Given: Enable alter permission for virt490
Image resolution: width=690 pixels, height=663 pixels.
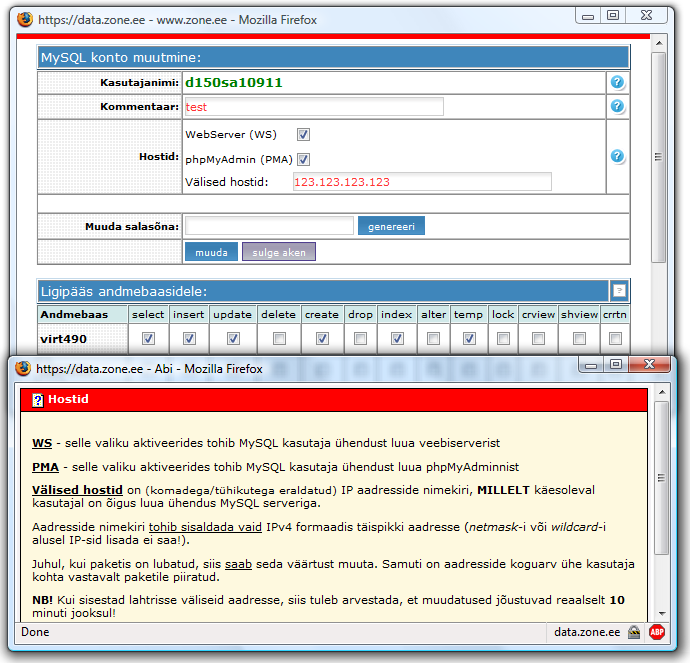Looking at the screenshot, I should (x=433, y=338).
